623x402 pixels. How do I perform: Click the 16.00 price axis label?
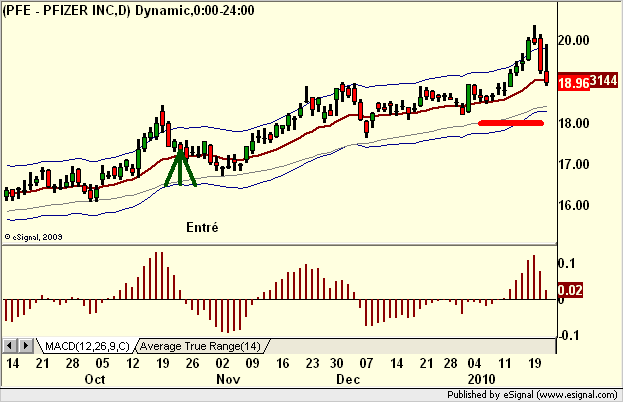pos(574,205)
